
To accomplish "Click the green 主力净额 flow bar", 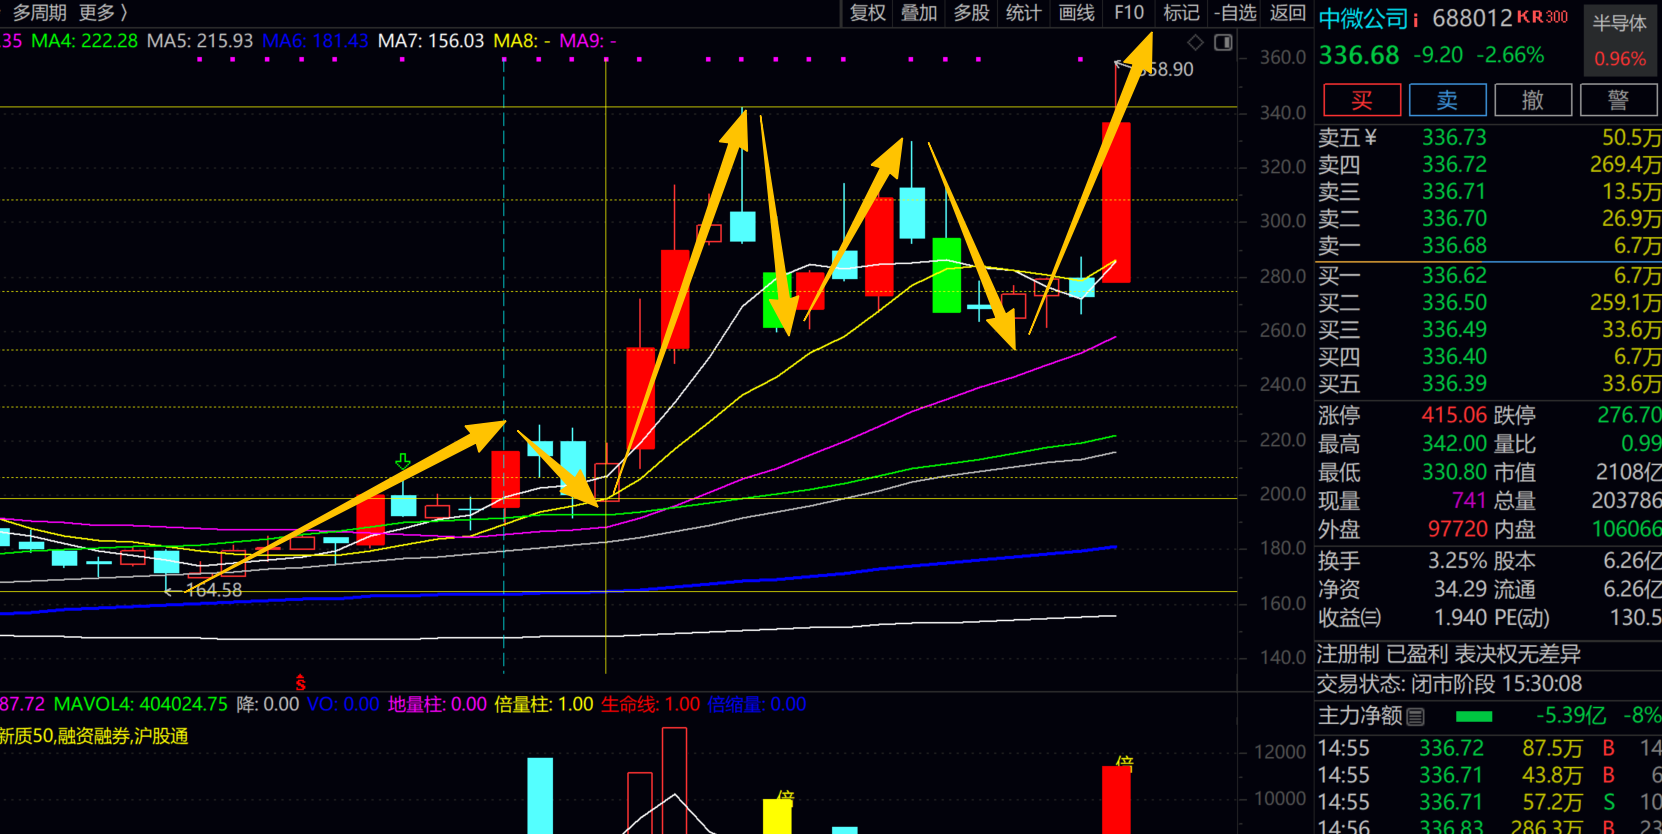I will pyautogui.click(x=1474, y=716).
